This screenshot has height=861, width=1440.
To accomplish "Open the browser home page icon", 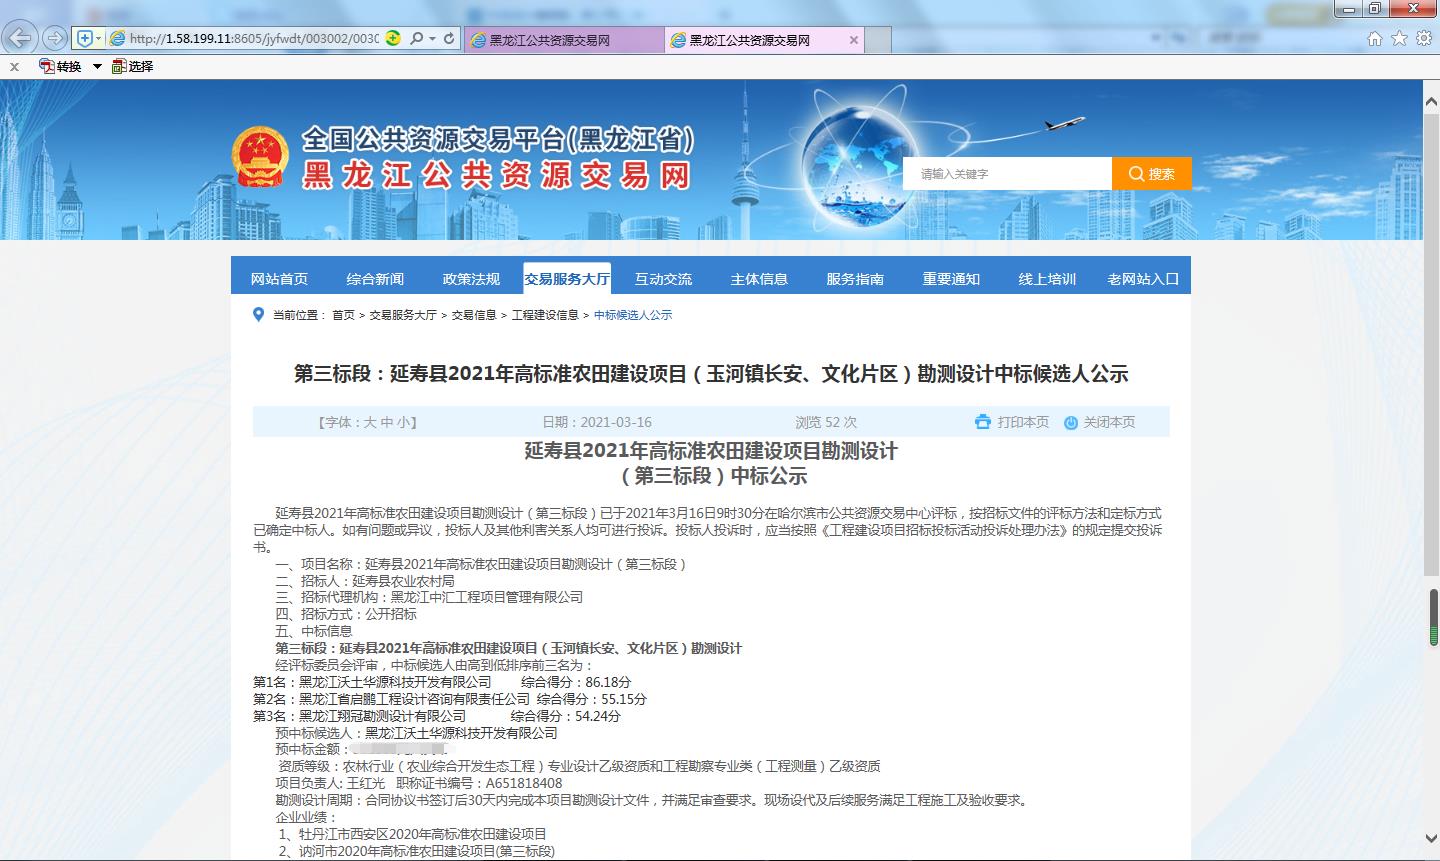I will click(1375, 39).
